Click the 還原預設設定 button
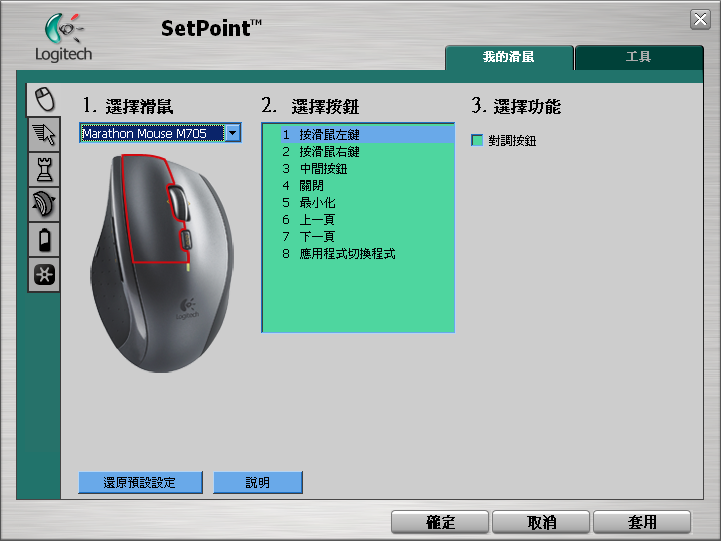Viewport: 721px width, 541px height. pos(140,483)
